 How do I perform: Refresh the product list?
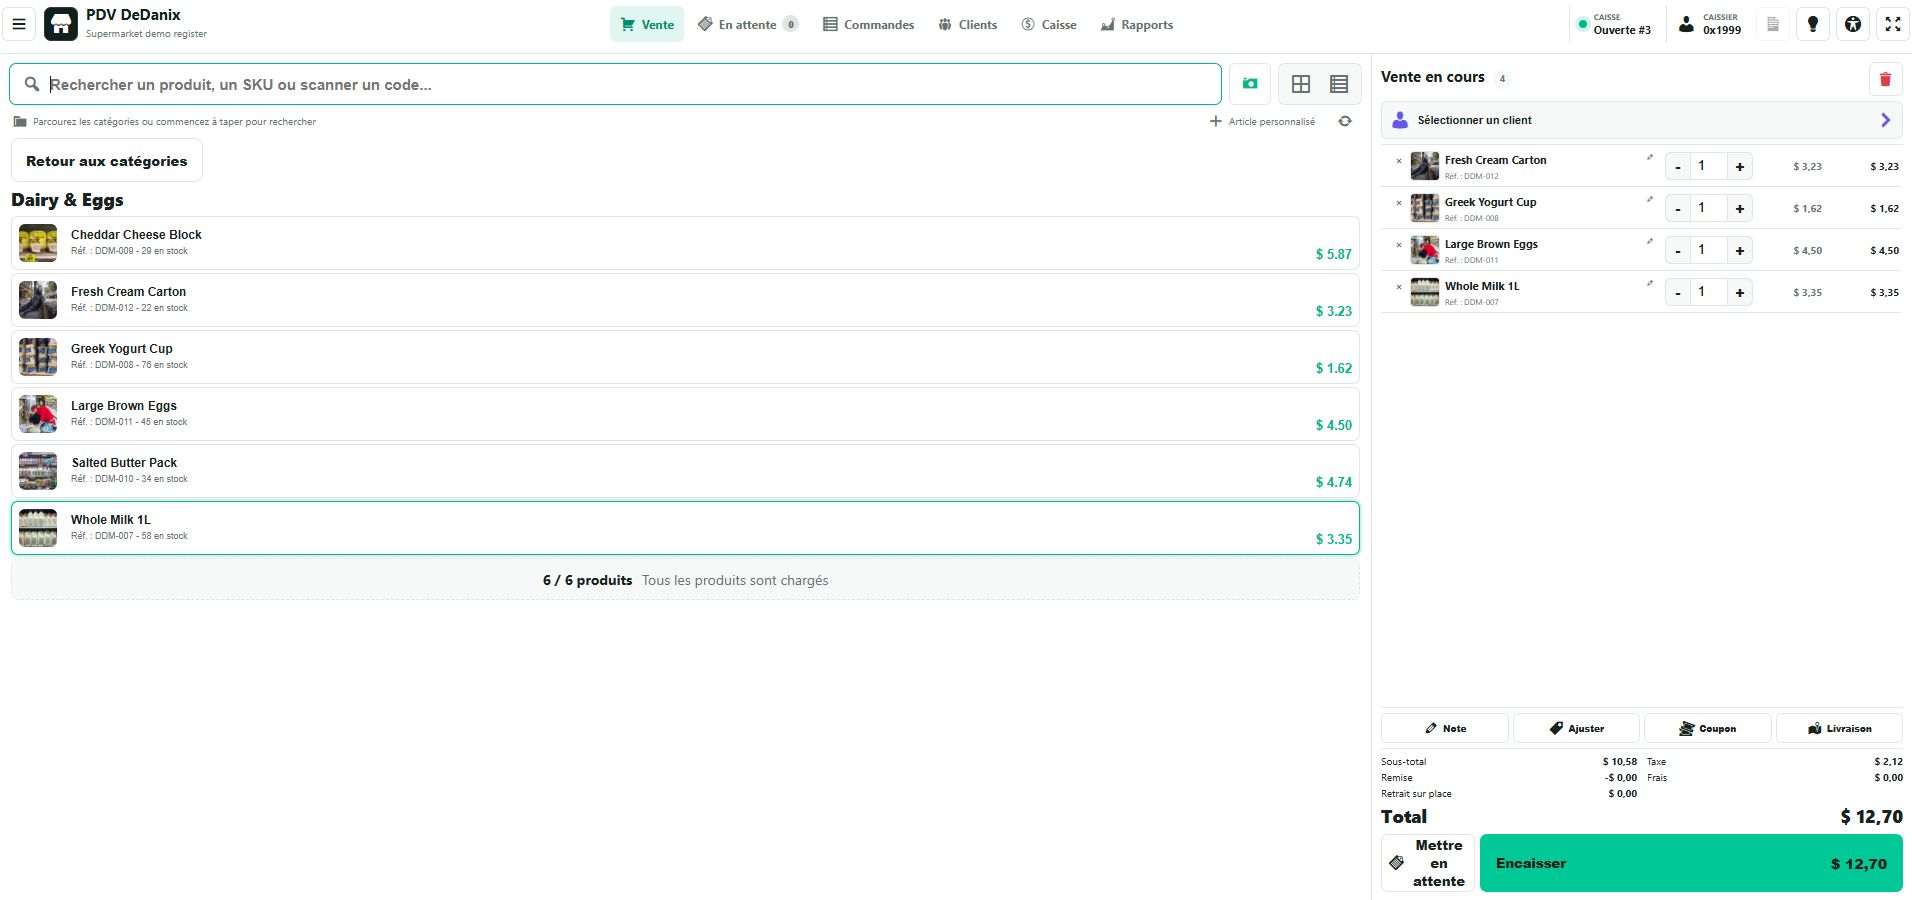[x=1345, y=121]
